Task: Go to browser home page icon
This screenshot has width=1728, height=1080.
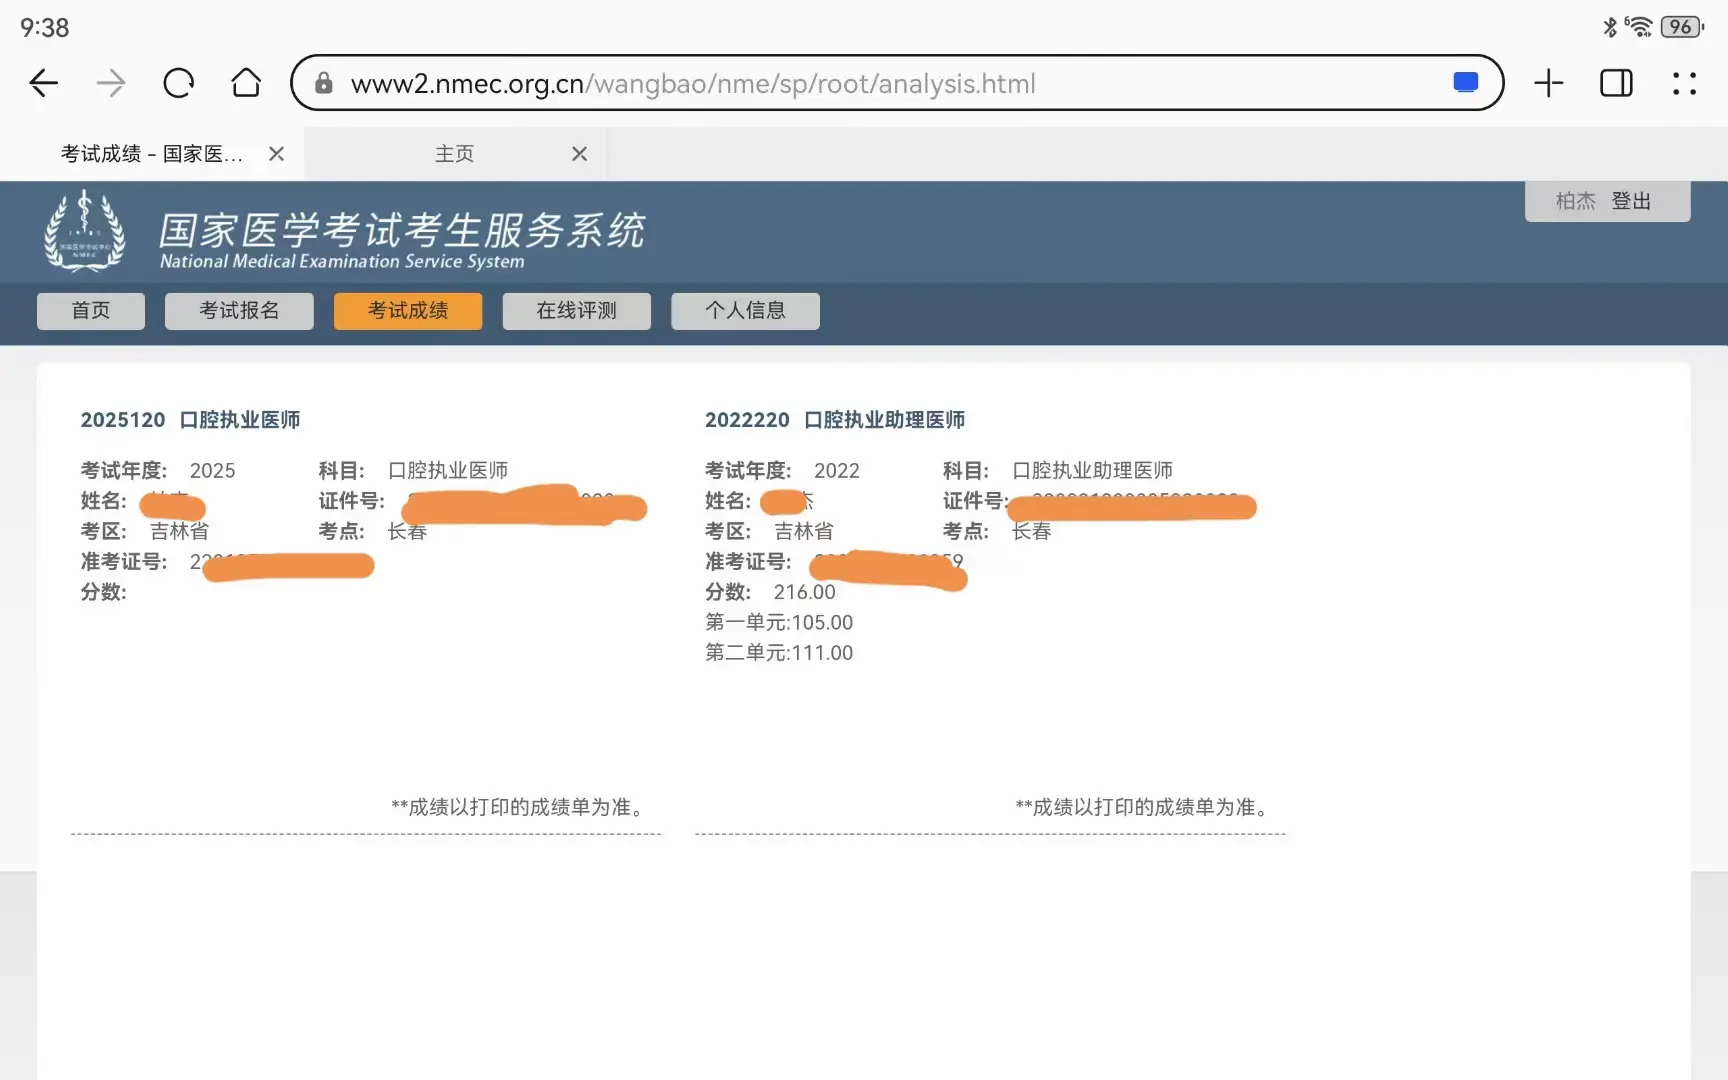Action: (x=246, y=83)
